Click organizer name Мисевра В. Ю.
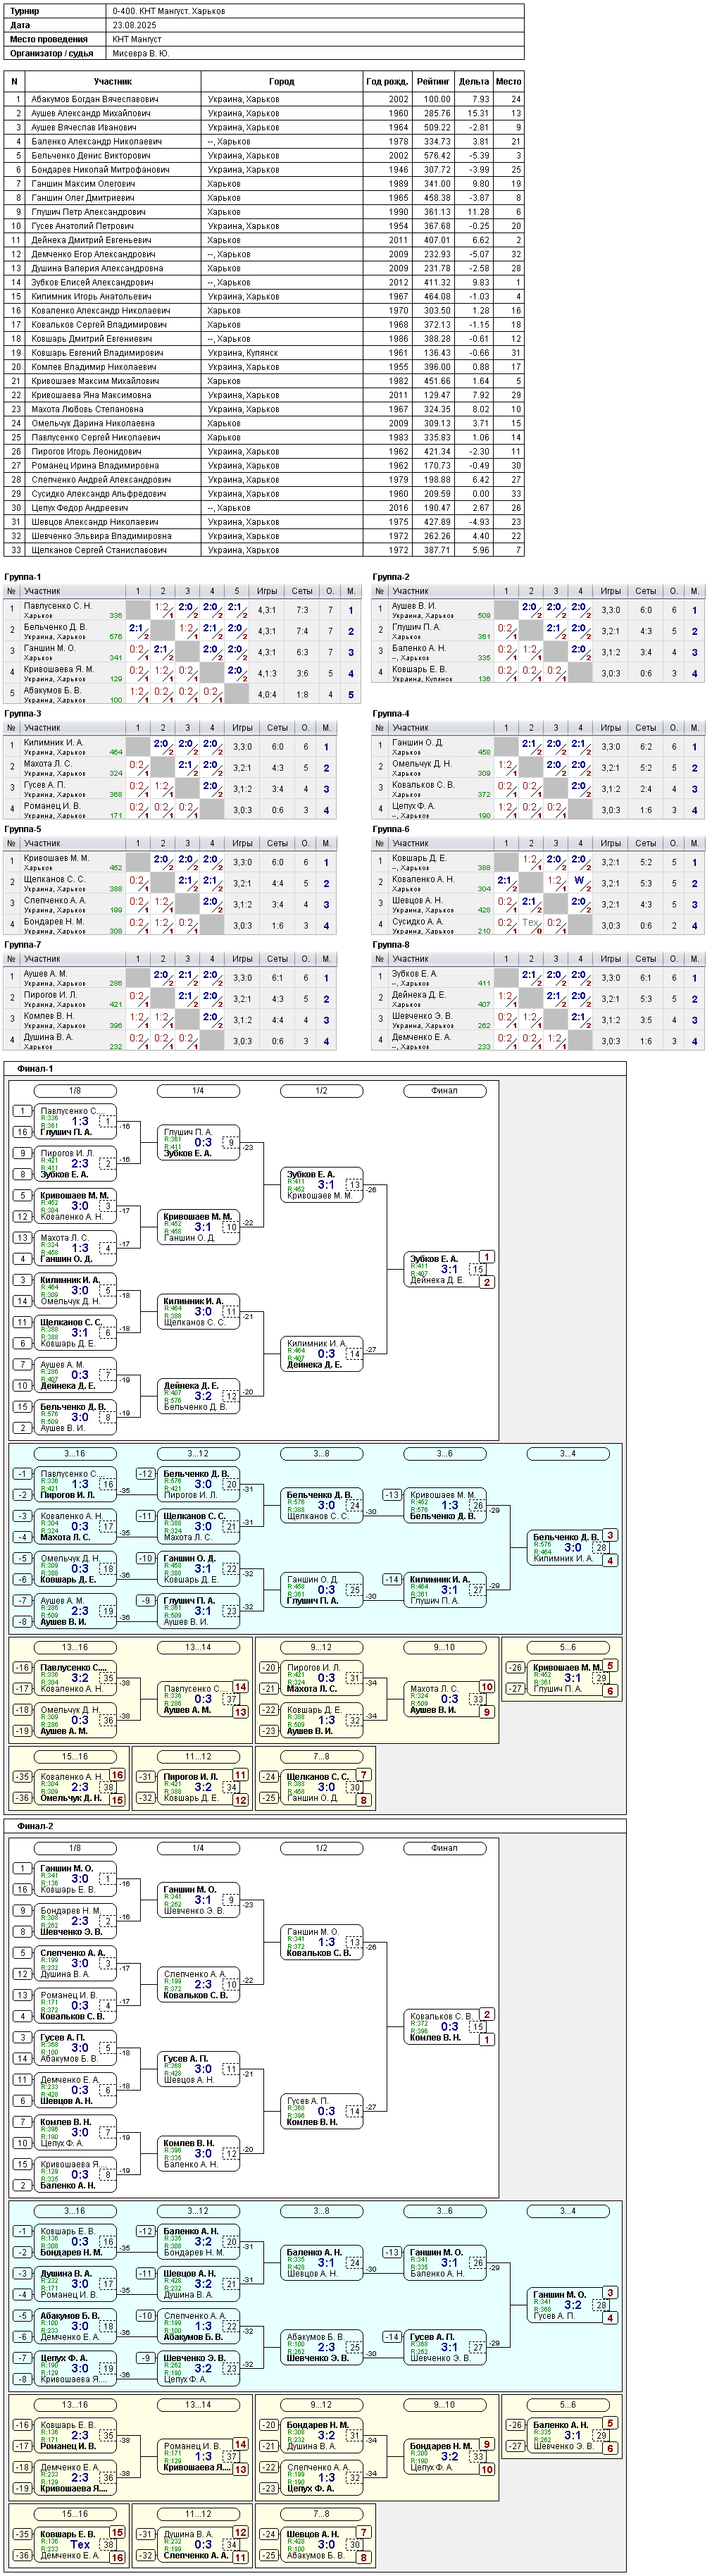The height and width of the screenshot is (2576, 712). point(140,53)
